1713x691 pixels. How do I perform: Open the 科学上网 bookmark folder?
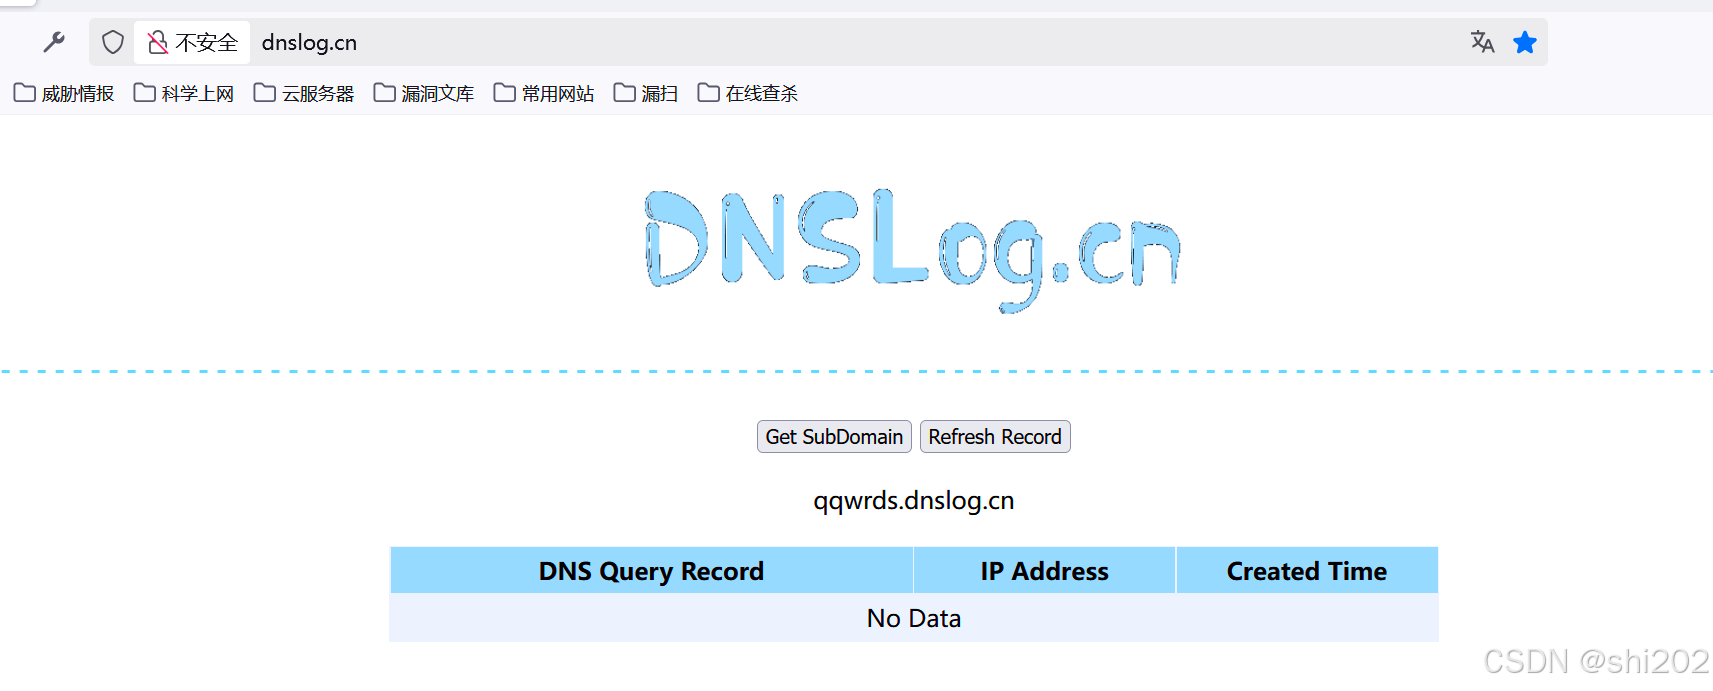pos(184,93)
